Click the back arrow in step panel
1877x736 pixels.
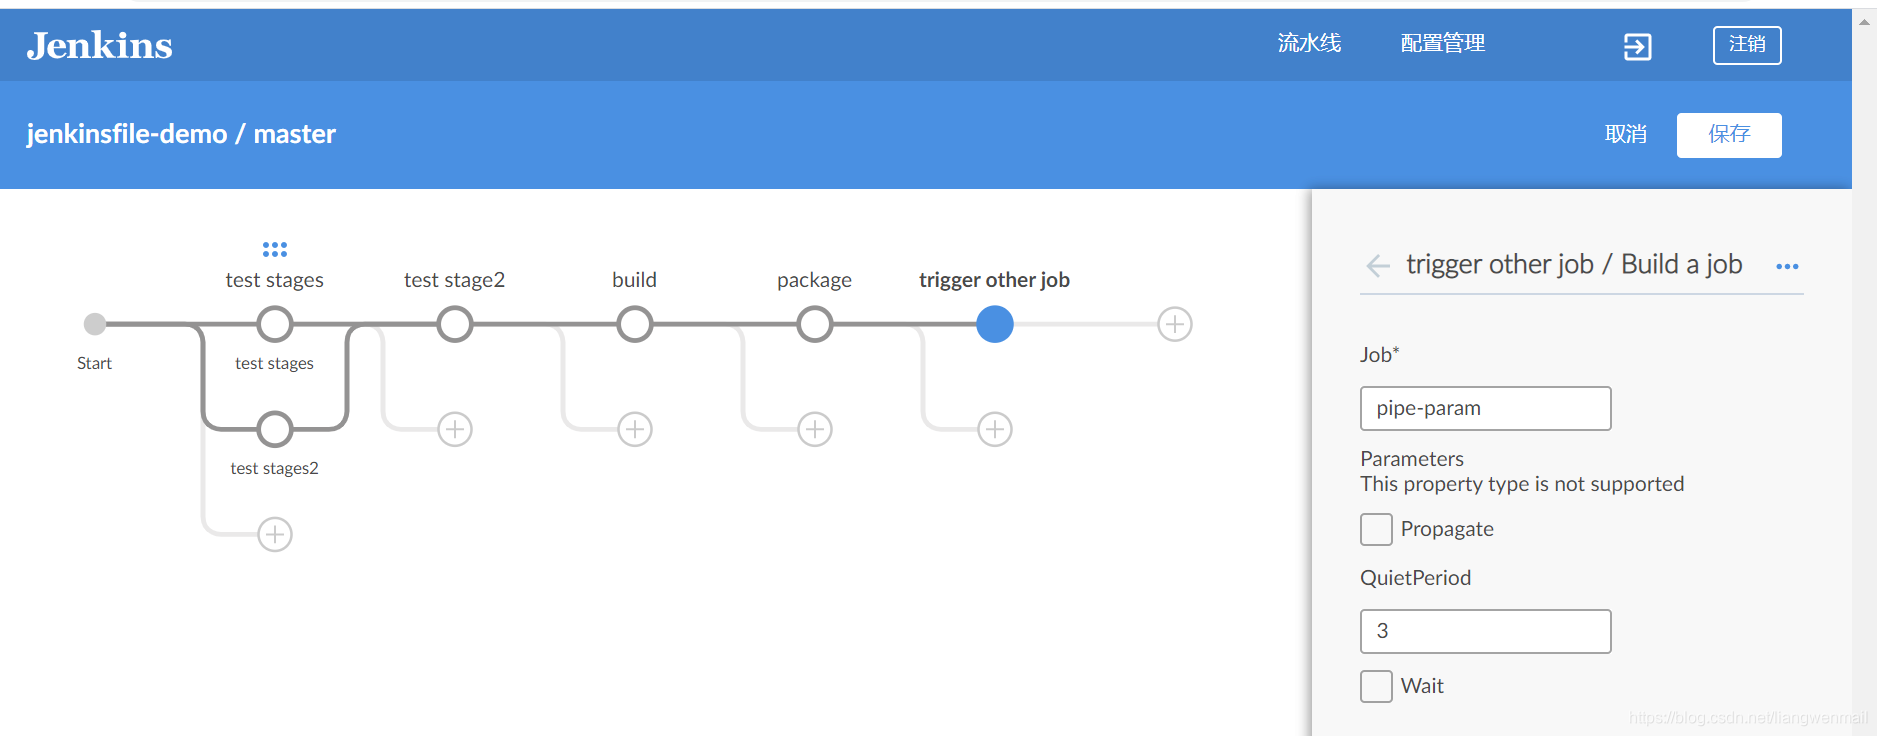[x=1378, y=265]
